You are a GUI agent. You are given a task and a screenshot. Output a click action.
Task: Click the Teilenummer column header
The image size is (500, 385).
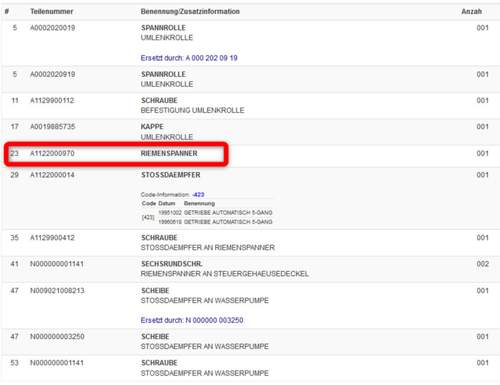(x=52, y=11)
